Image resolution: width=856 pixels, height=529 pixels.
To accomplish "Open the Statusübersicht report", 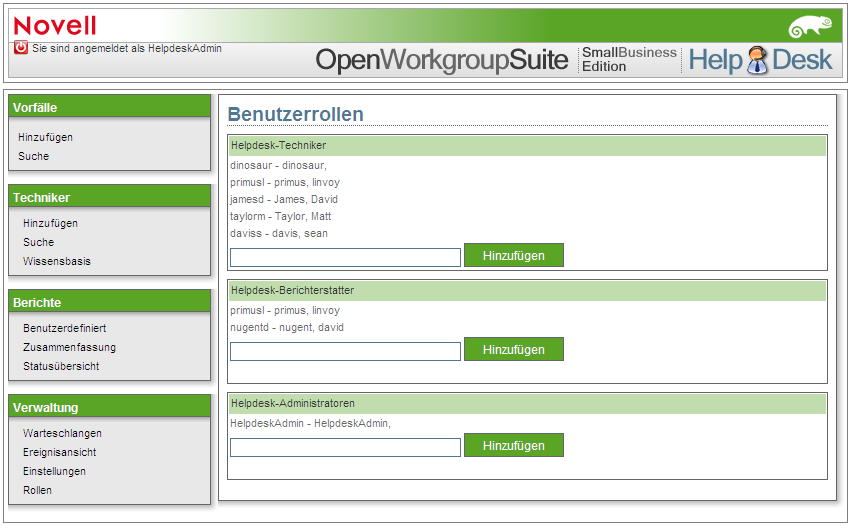I will tap(61, 366).
